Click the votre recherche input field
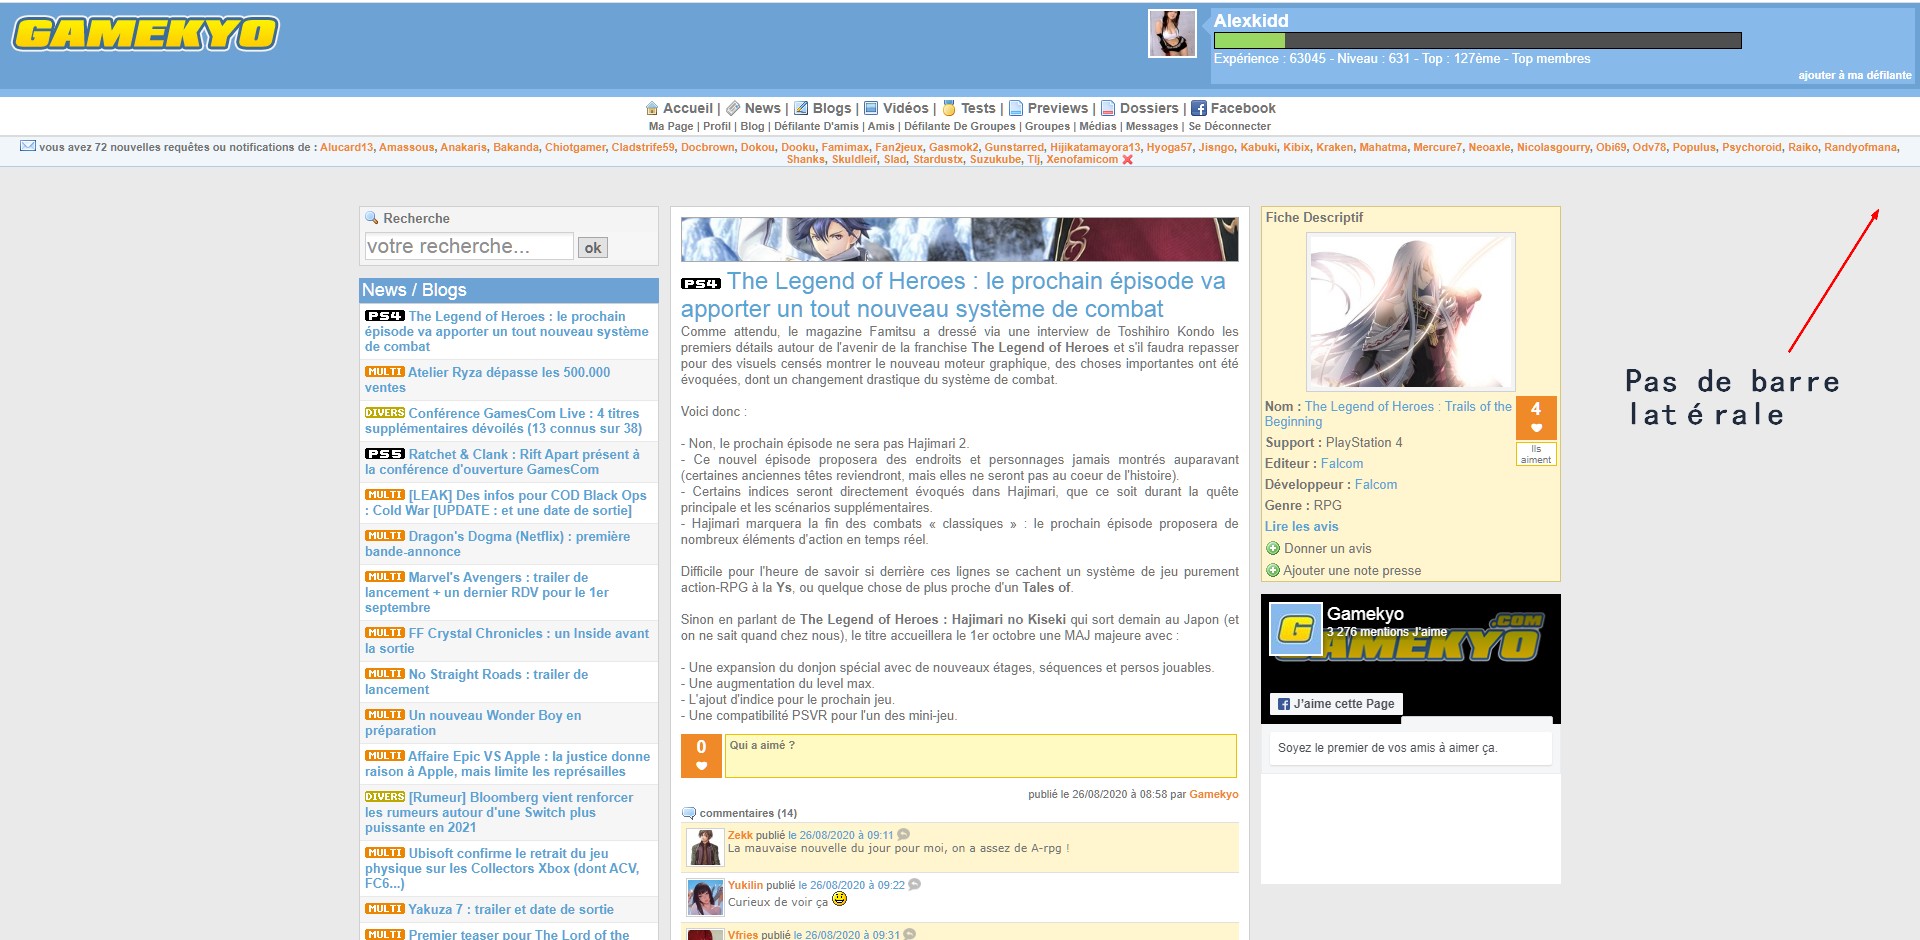 [469, 246]
